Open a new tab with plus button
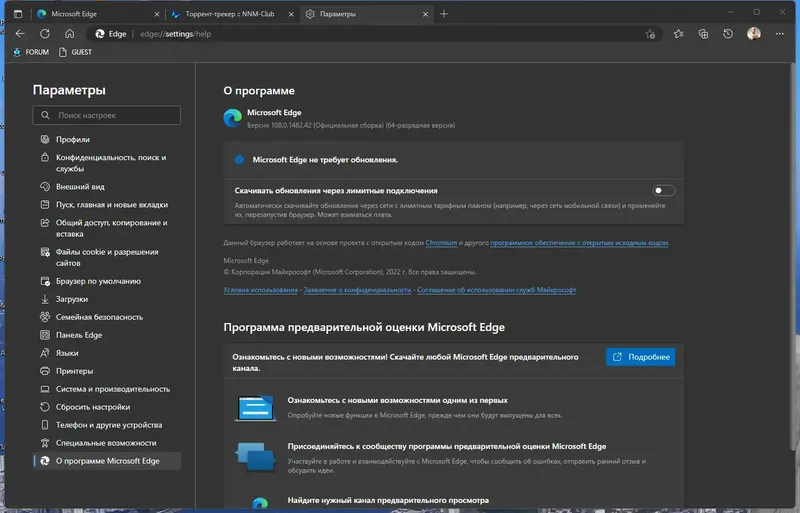800x513 pixels. pyautogui.click(x=444, y=14)
